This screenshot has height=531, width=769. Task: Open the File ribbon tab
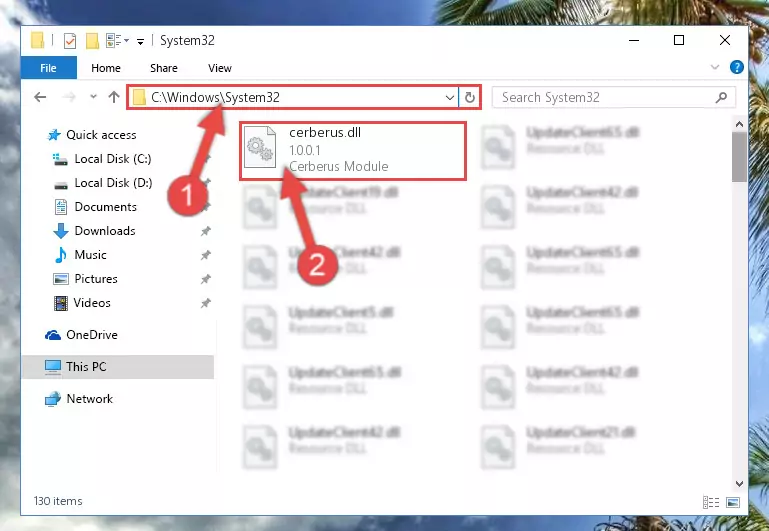(x=48, y=68)
